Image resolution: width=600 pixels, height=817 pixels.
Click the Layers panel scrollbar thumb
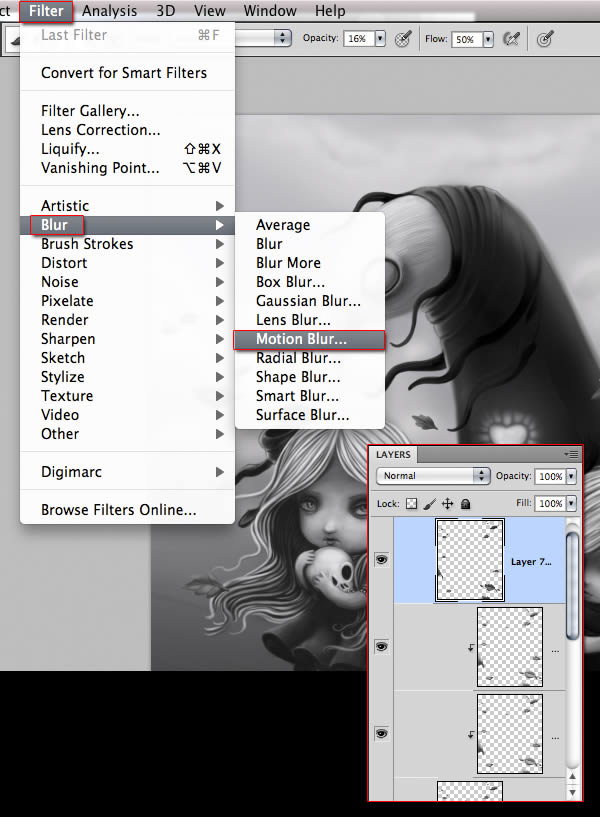[572, 585]
